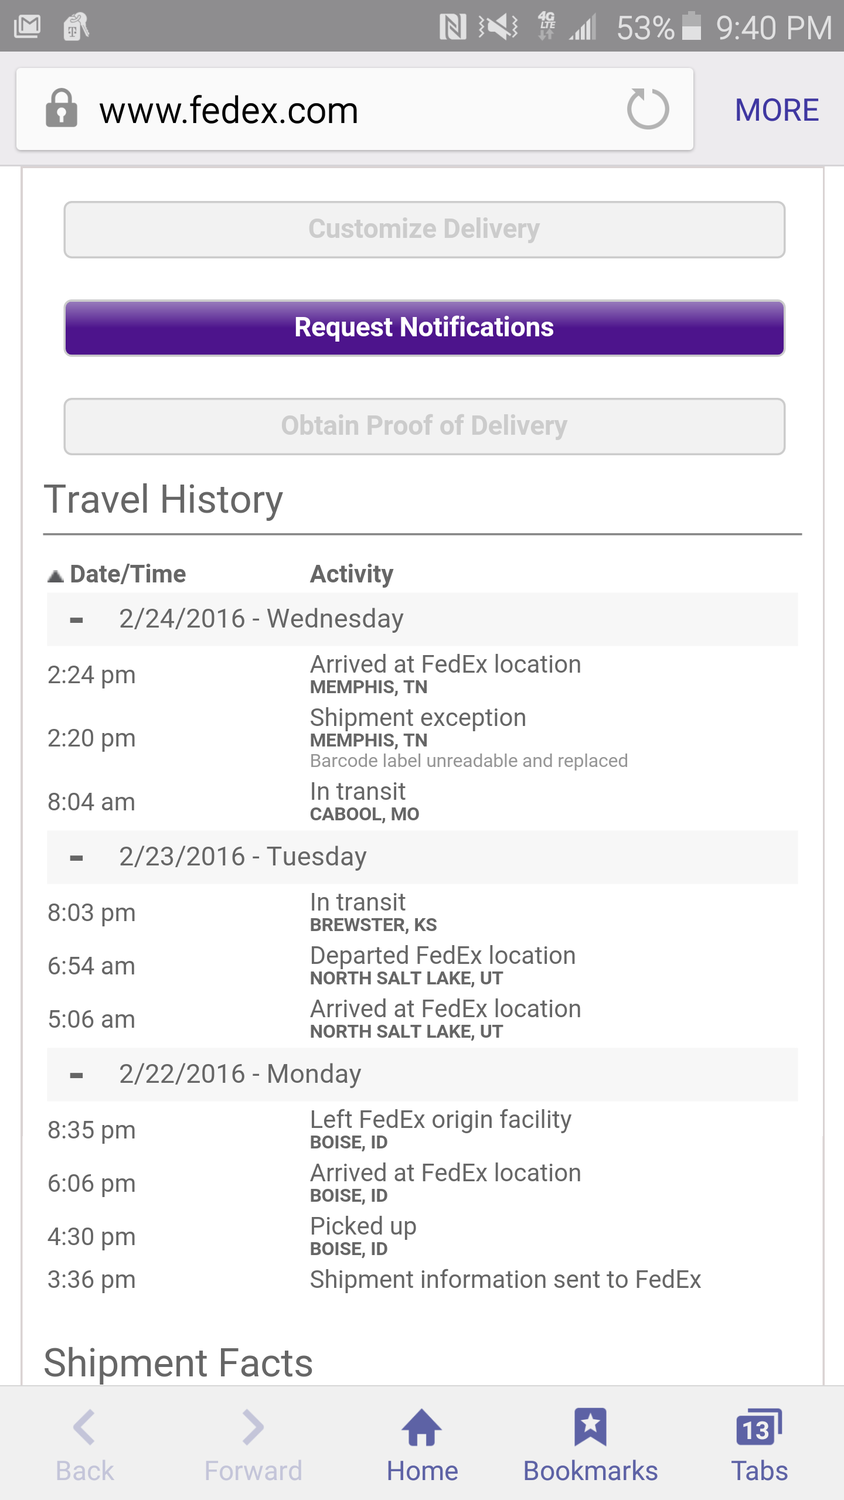Screen dimensions: 844x1500
Task: Tap the page reload icon
Action: coord(647,109)
